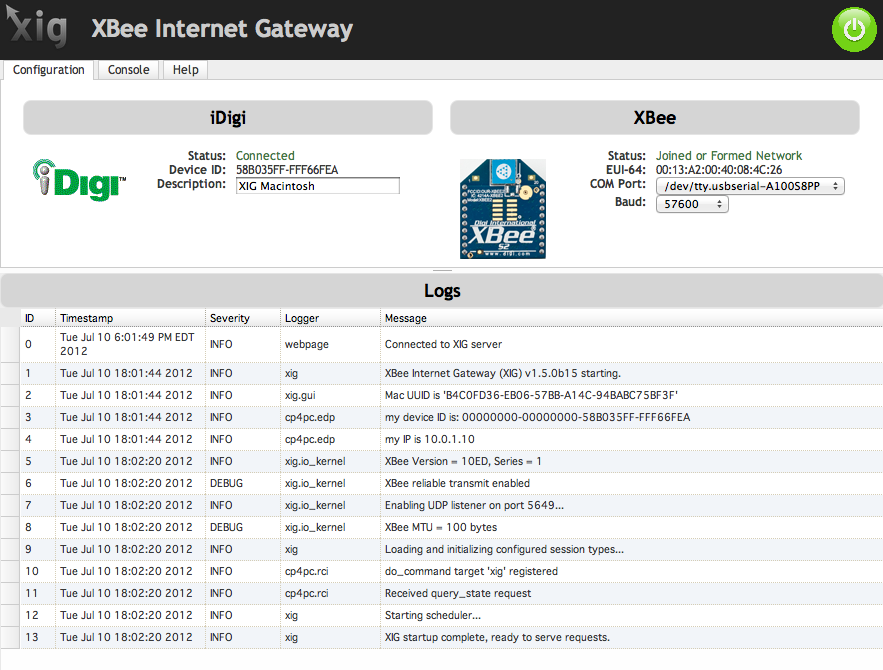883x670 pixels.
Task: Click 'Joined or Formed Network' status
Action: [729, 155]
